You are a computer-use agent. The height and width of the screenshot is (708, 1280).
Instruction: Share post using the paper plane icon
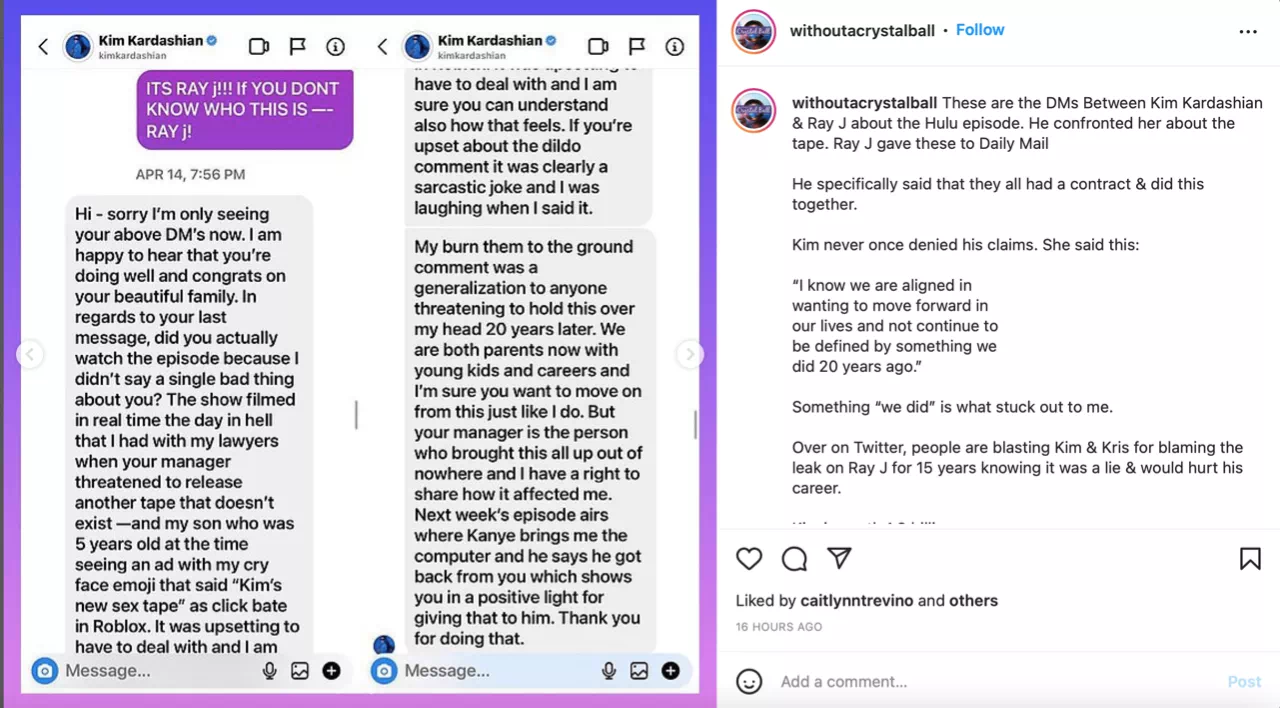(x=839, y=558)
